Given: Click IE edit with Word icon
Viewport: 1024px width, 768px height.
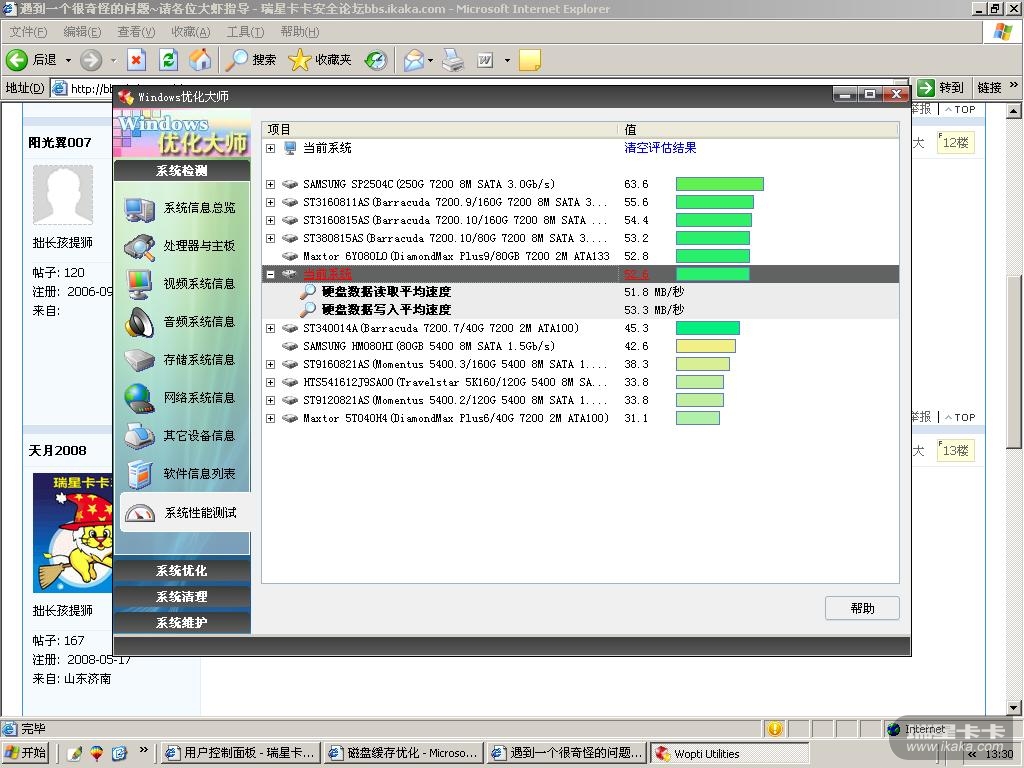Looking at the screenshot, I should [x=485, y=60].
